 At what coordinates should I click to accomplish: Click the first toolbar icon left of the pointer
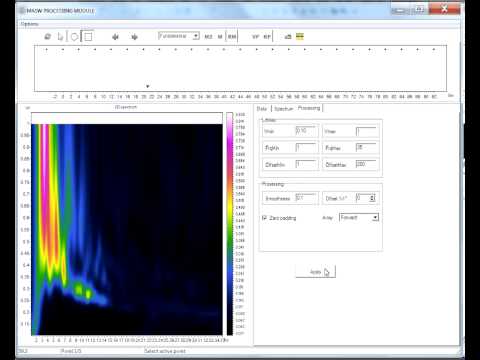pos(47,37)
